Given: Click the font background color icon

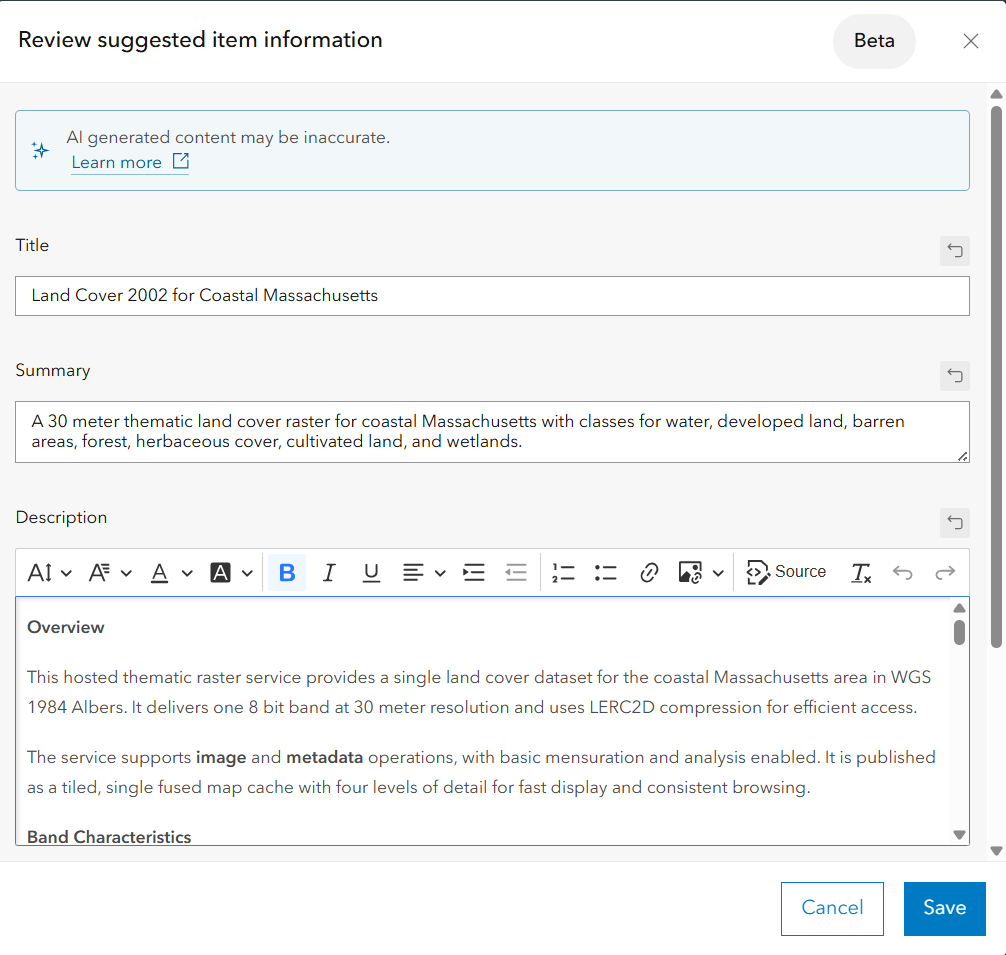Looking at the screenshot, I should coord(220,572).
